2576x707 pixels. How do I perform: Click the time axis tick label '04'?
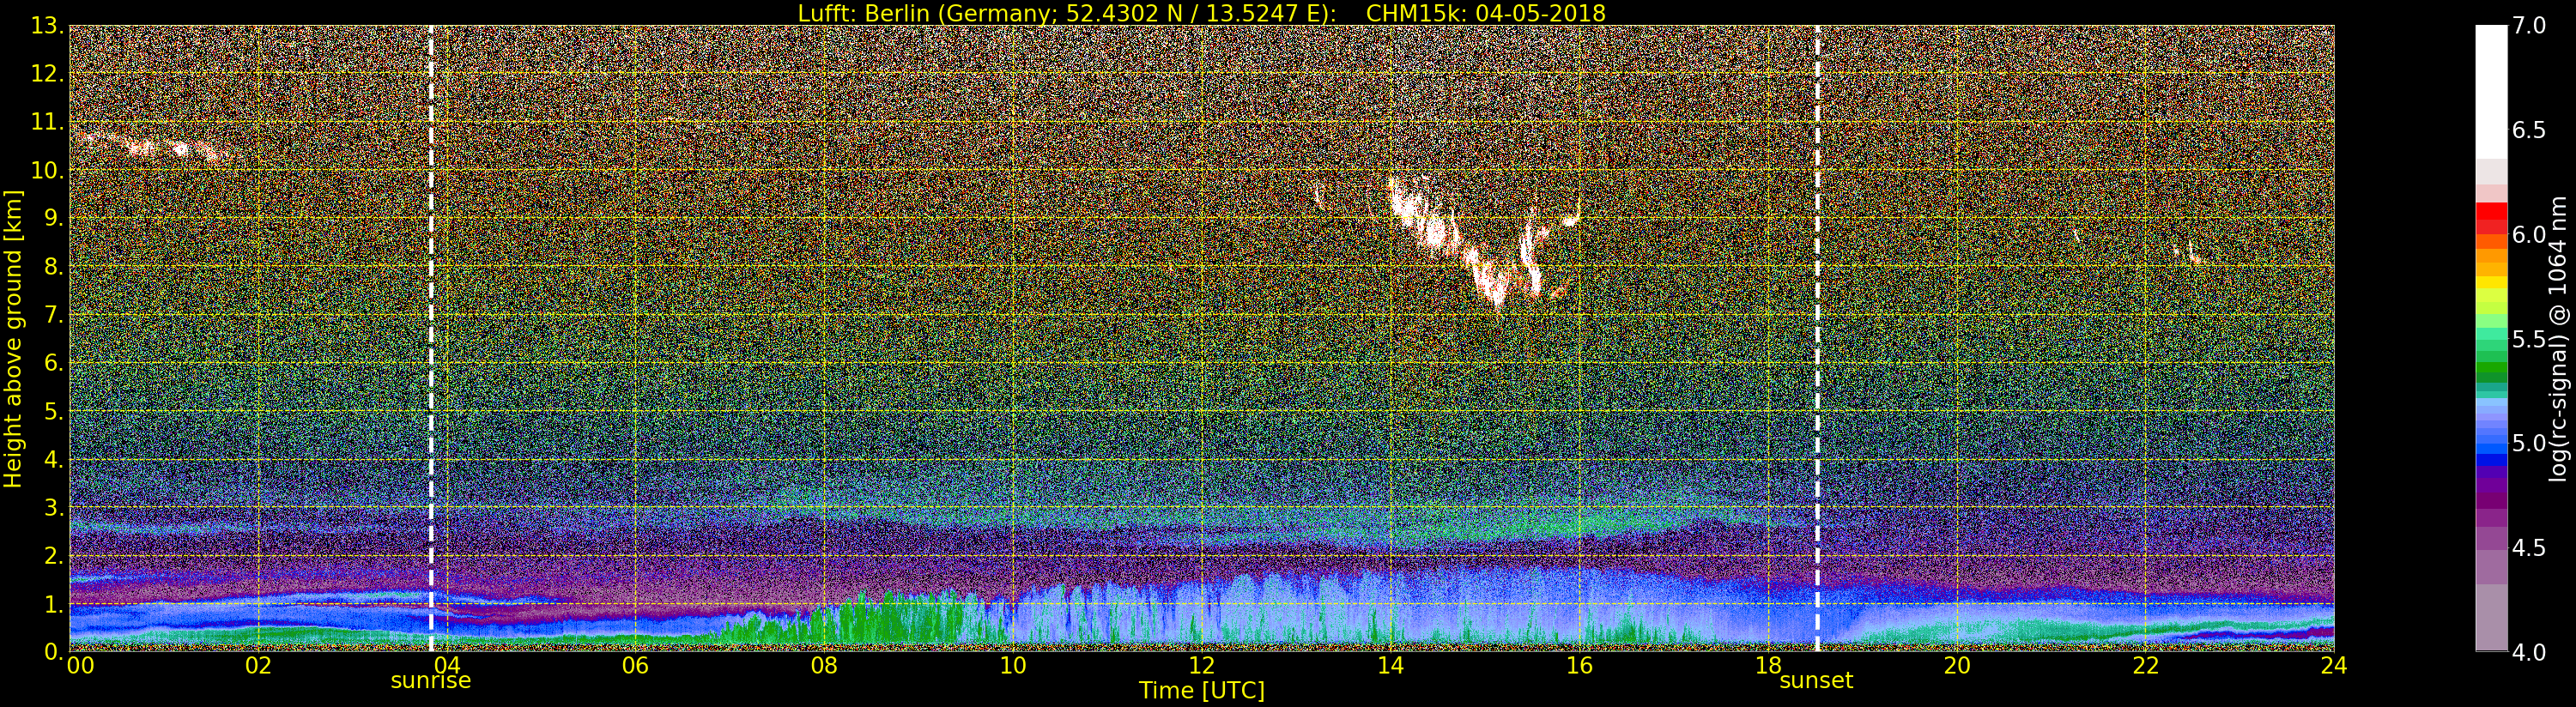447,666
